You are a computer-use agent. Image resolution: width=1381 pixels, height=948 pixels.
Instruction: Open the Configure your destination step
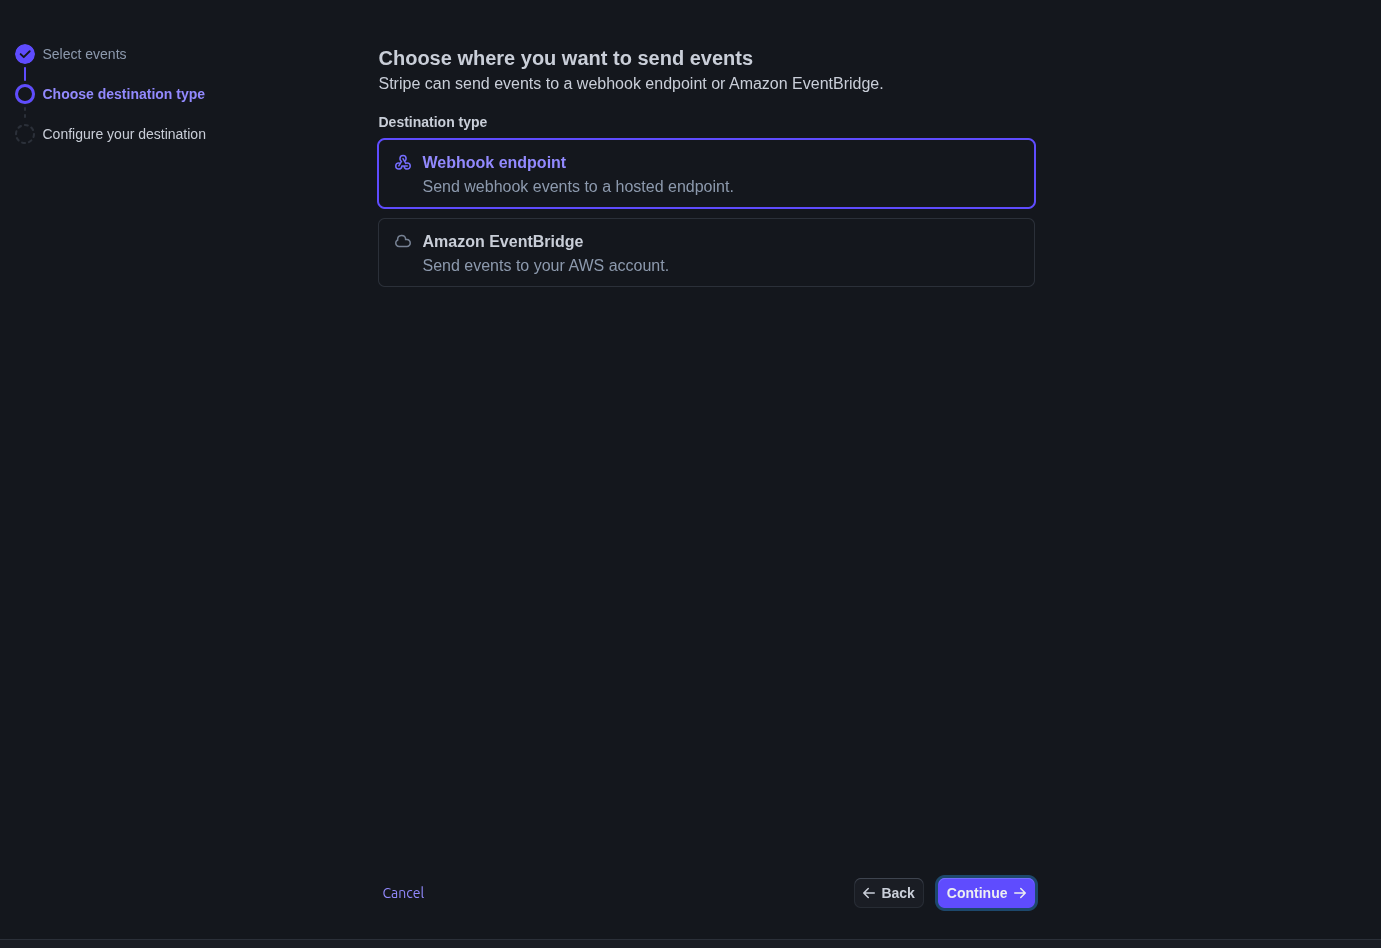pyautogui.click(x=124, y=134)
